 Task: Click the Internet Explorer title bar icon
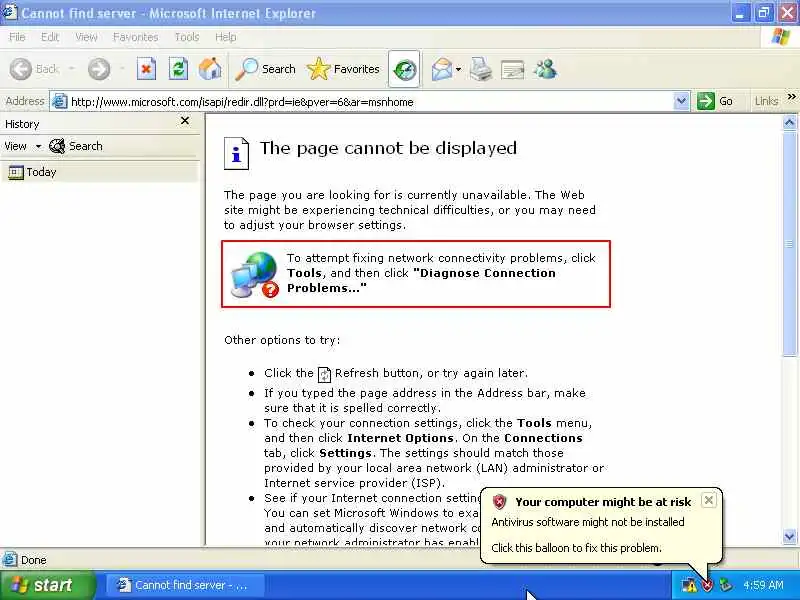click(10, 12)
